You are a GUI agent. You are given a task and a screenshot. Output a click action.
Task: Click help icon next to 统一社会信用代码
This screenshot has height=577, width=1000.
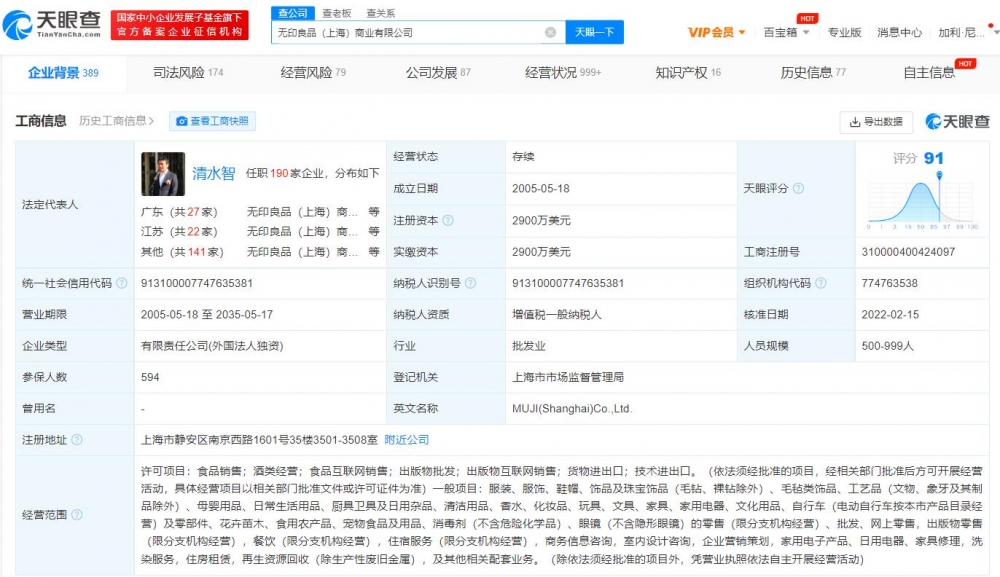coord(121,283)
